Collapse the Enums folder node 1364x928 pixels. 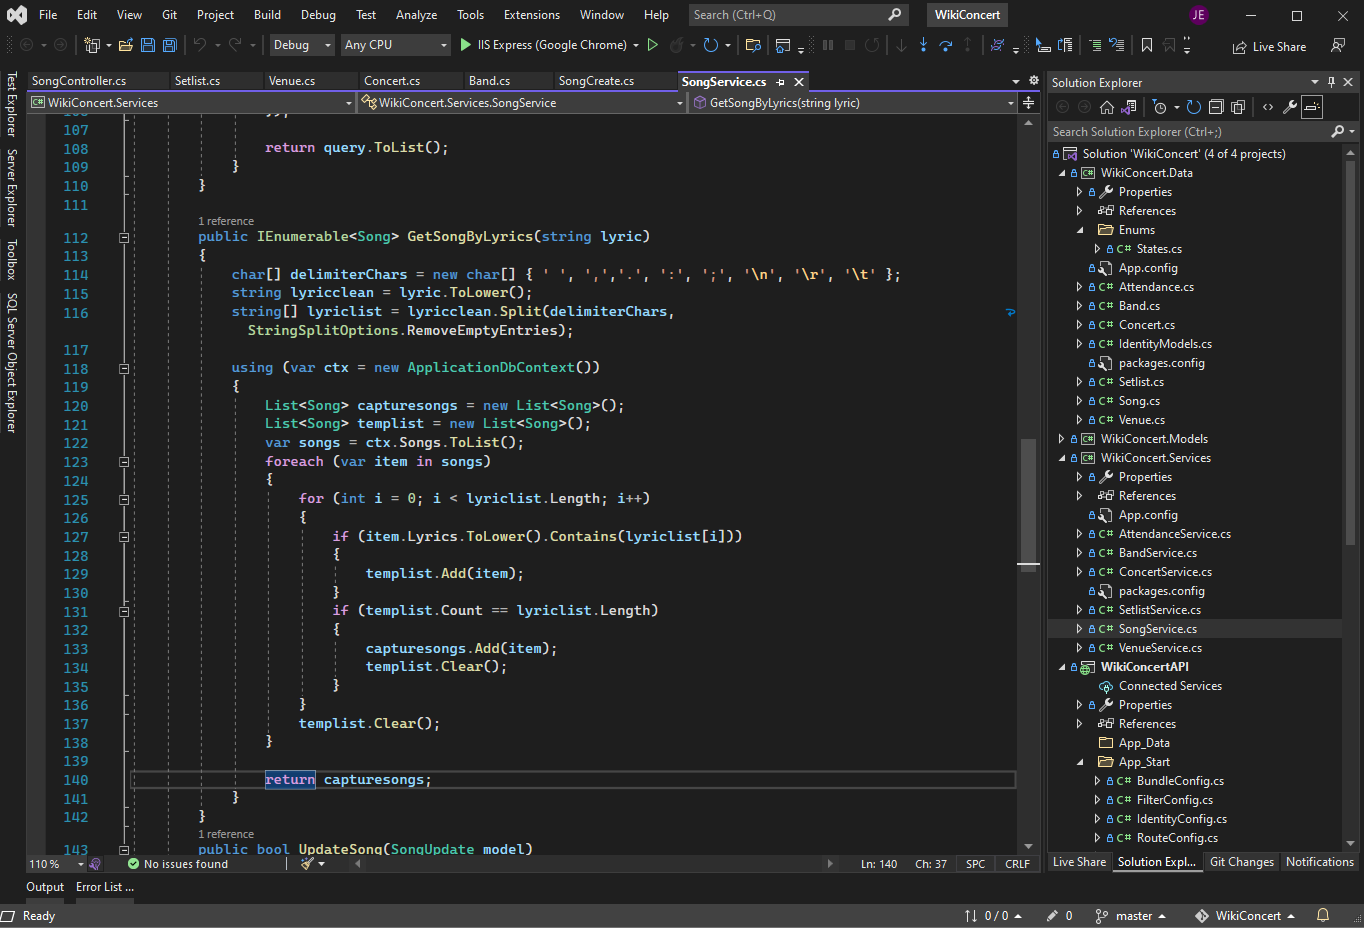(x=1080, y=230)
